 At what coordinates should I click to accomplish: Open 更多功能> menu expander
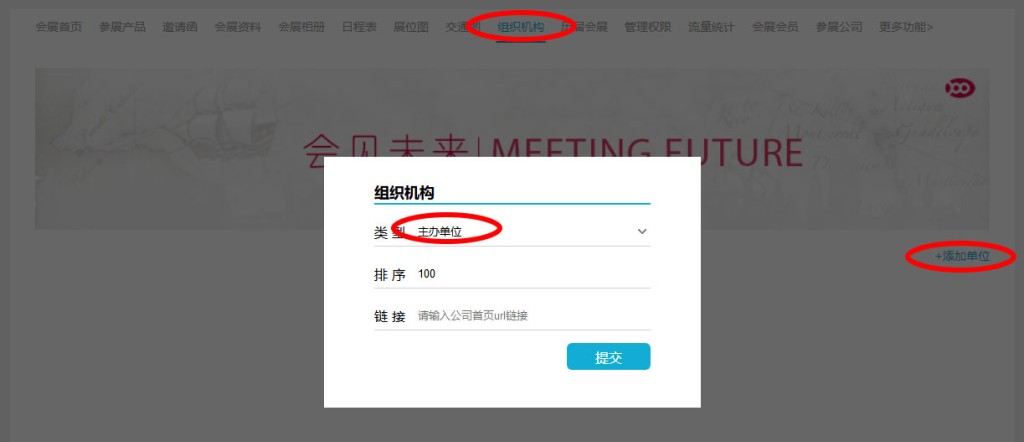906,27
